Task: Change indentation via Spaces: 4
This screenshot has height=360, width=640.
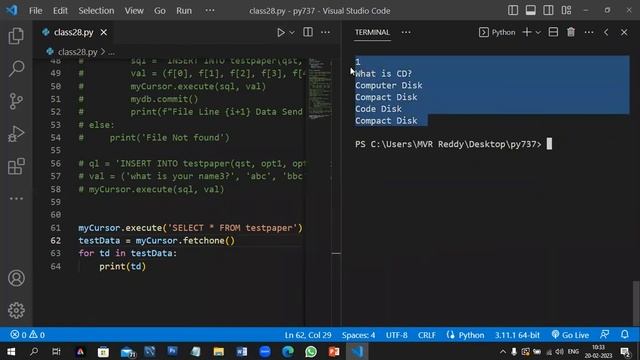Action: pos(358,335)
